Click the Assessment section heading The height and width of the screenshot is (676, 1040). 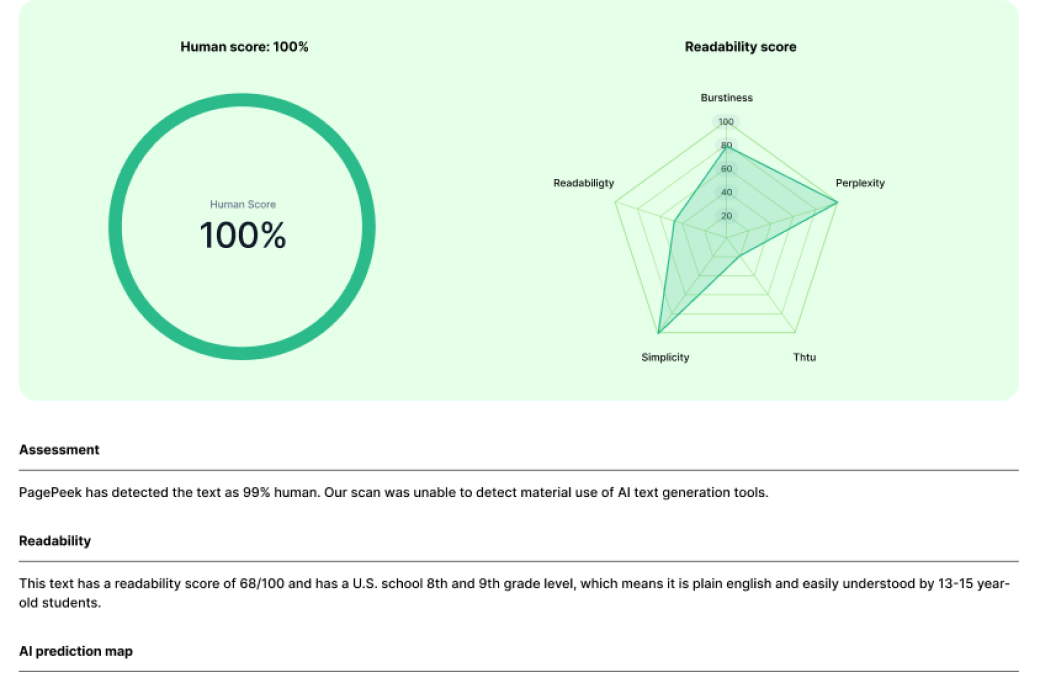[x=59, y=450]
